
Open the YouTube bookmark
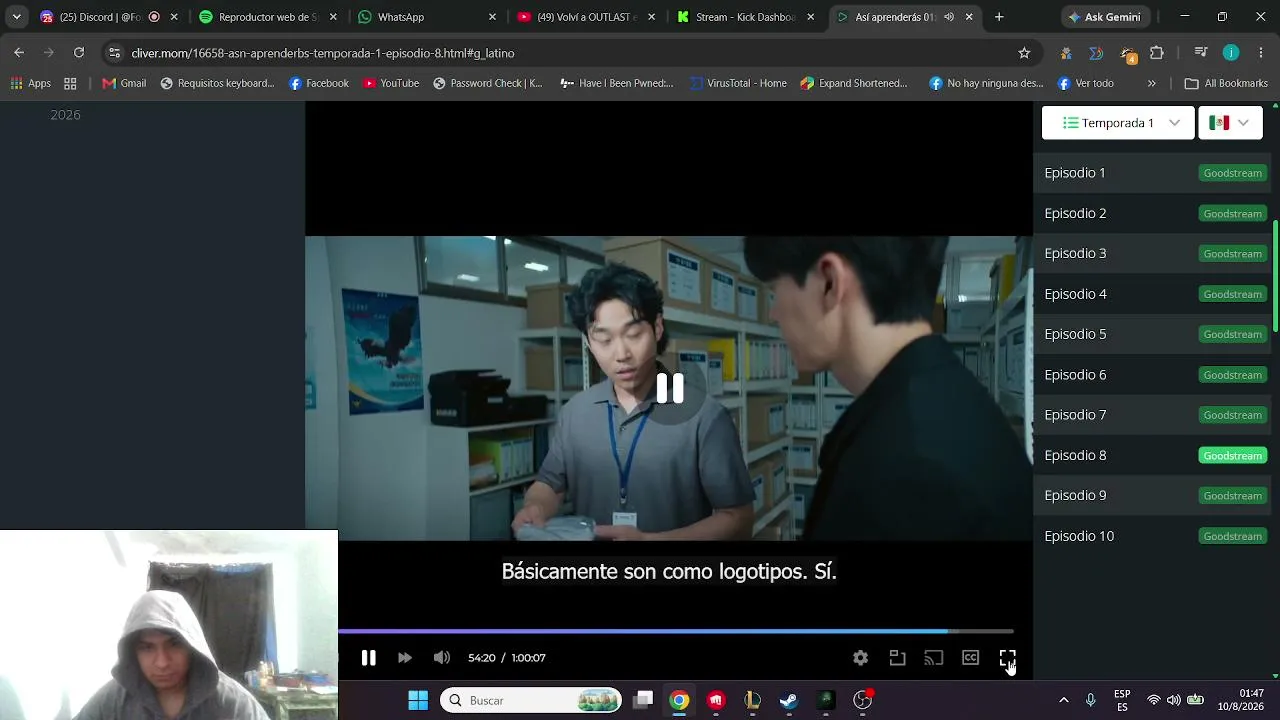[x=391, y=83]
